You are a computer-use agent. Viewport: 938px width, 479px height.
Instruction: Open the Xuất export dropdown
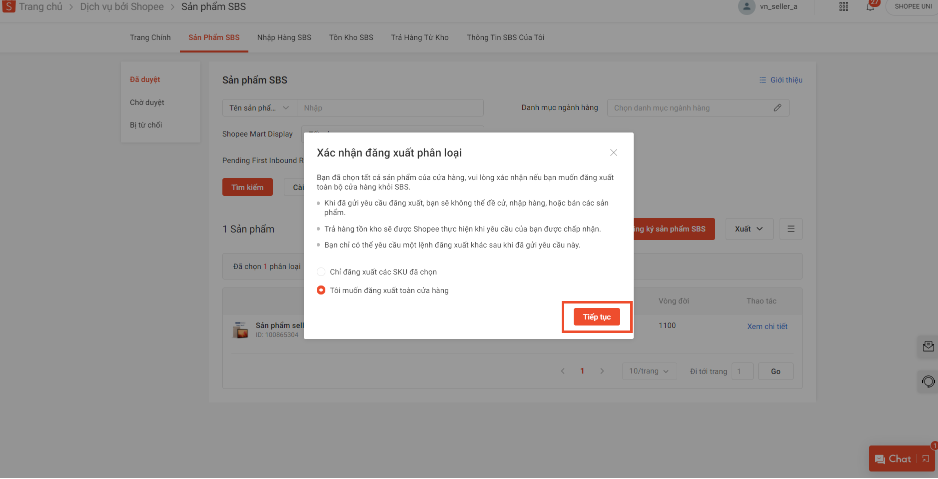(x=749, y=229)
